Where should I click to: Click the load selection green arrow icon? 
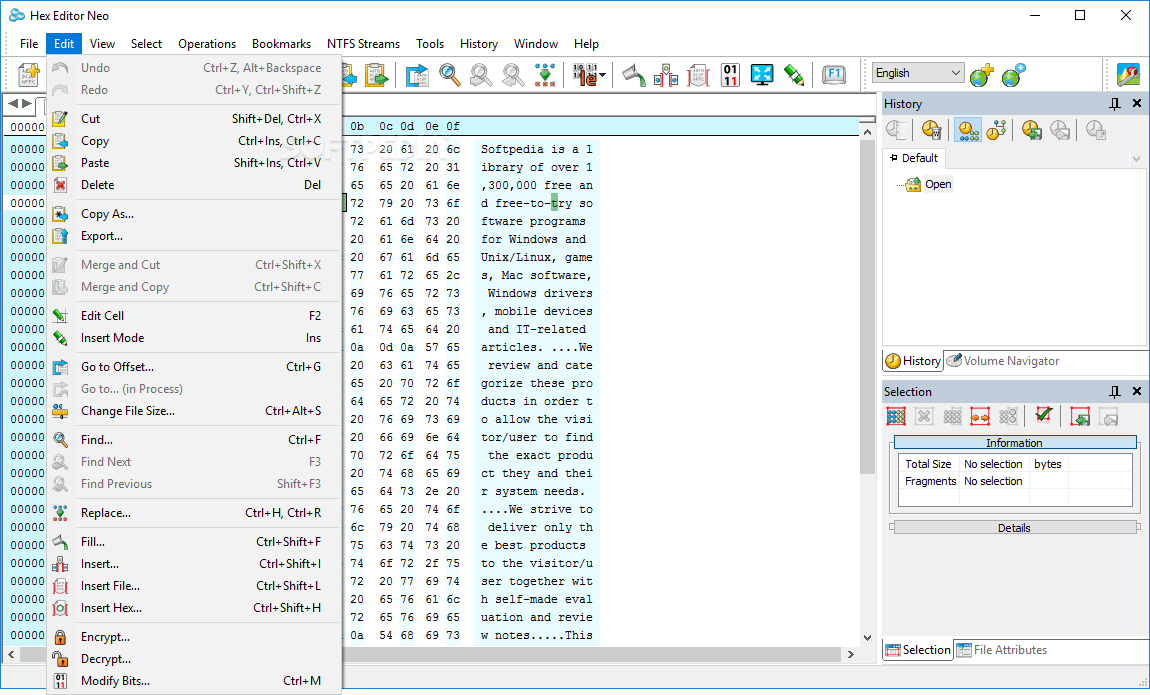coord(1080,416)
